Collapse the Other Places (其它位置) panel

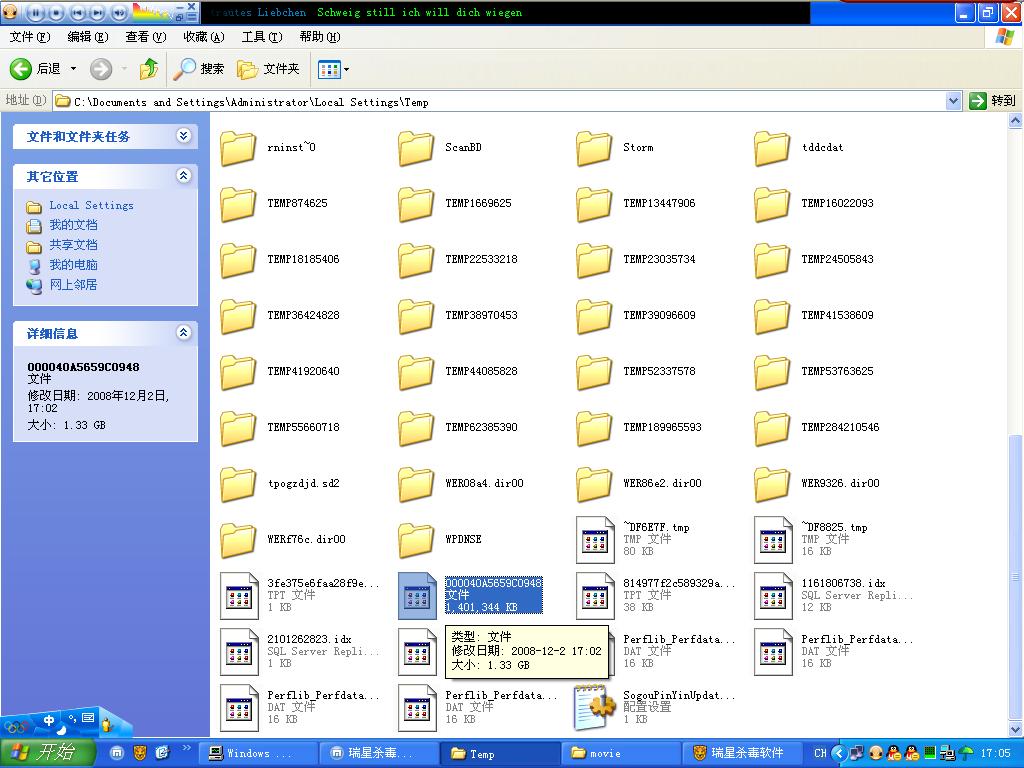click(x=183, y=176)
